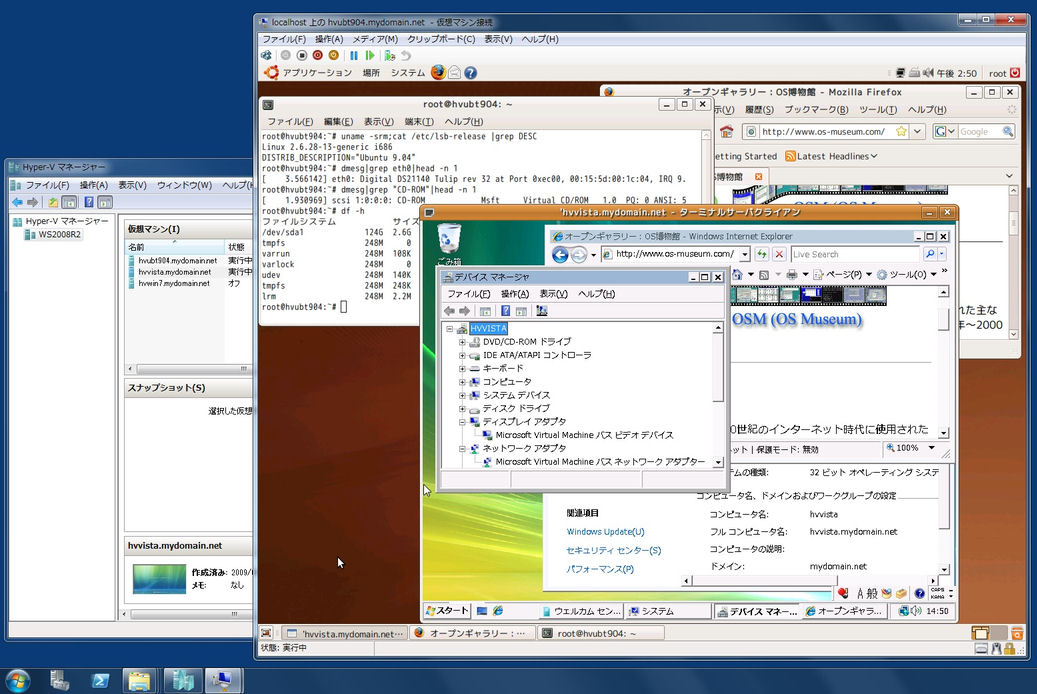Click the Live Search magnifier icon in IE

tap(930, 254)
